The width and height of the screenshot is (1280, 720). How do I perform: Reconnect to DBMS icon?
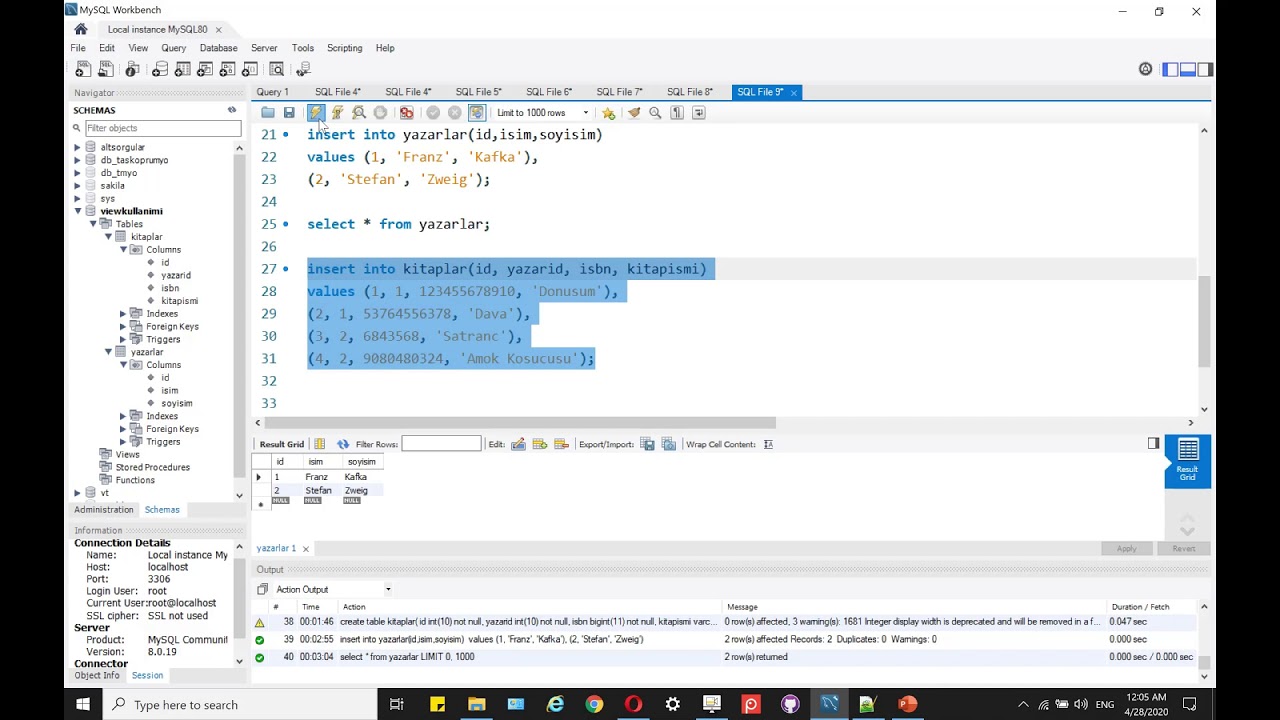coord(304,69)
